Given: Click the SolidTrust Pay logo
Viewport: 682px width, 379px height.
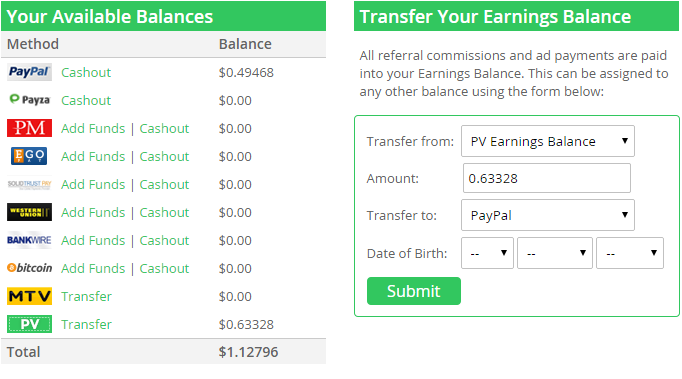Looking at the screenshot, I should tap(29, 184).
